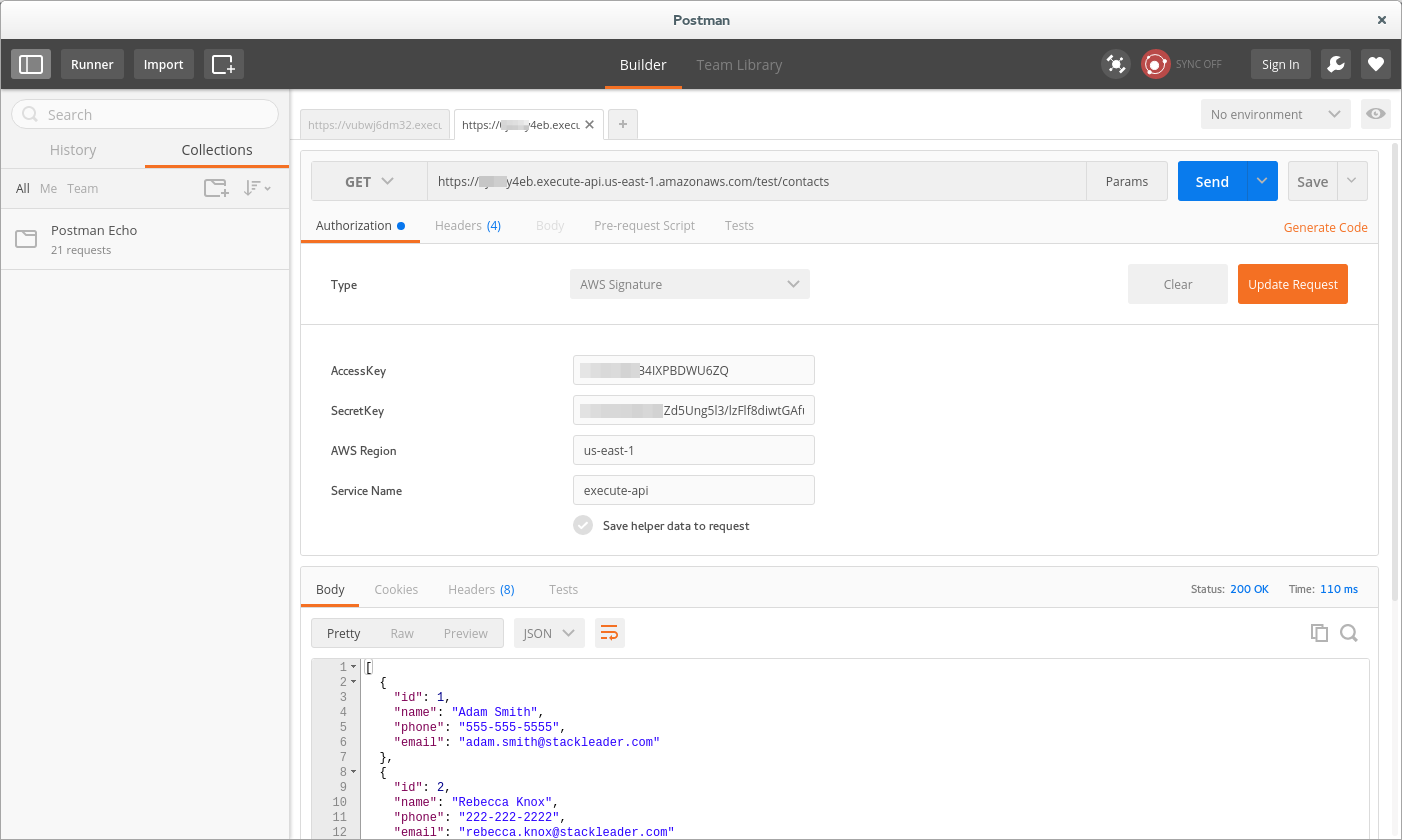The width and height of the screenshot is (1402, 840).
Task: Click the Save button
Action: pos(1312,181)
